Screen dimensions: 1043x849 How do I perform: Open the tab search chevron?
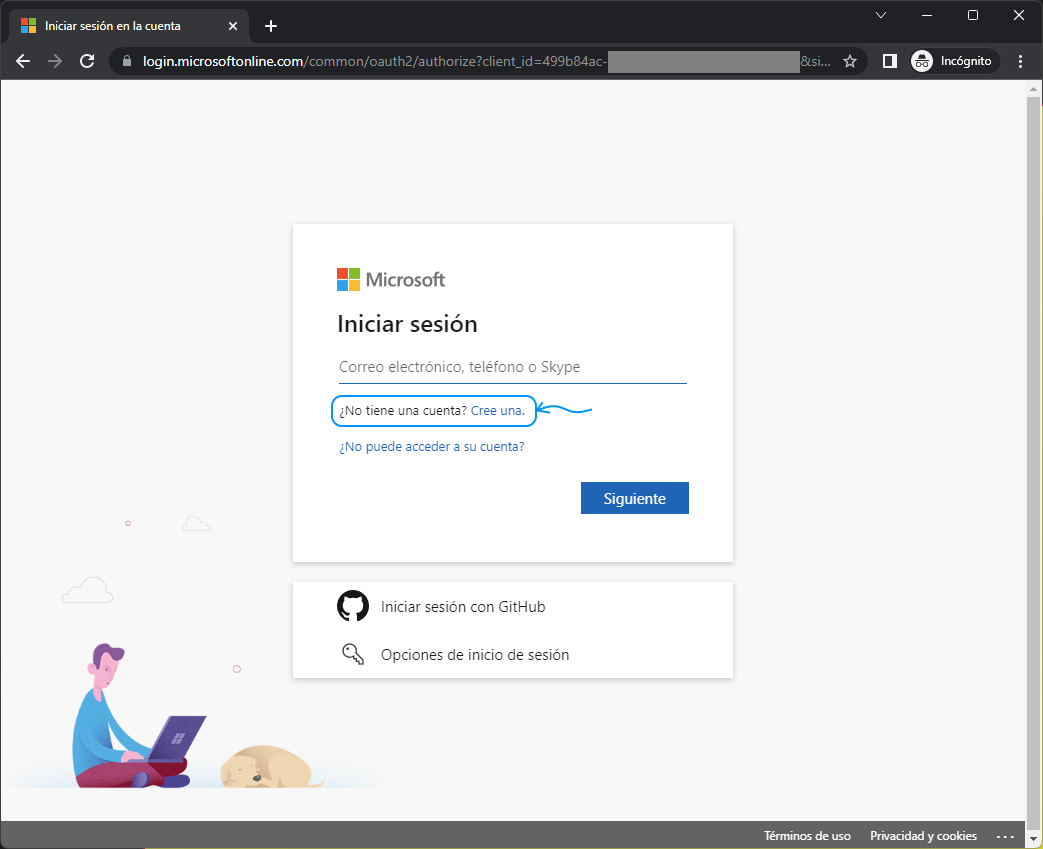click(x=881, y=15)
